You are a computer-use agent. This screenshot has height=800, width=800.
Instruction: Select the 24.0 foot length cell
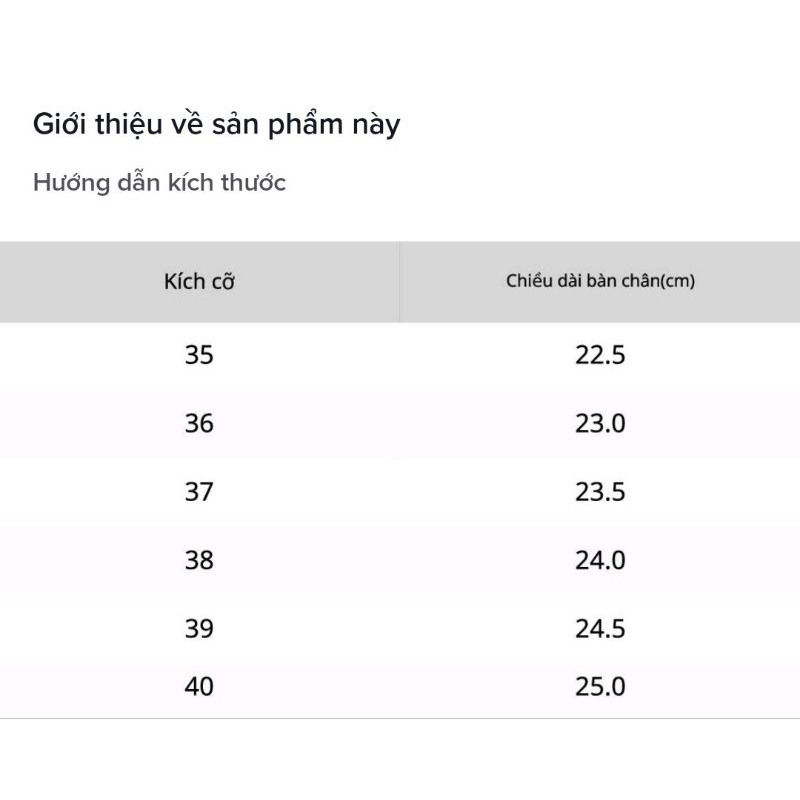tap(600, 560)
